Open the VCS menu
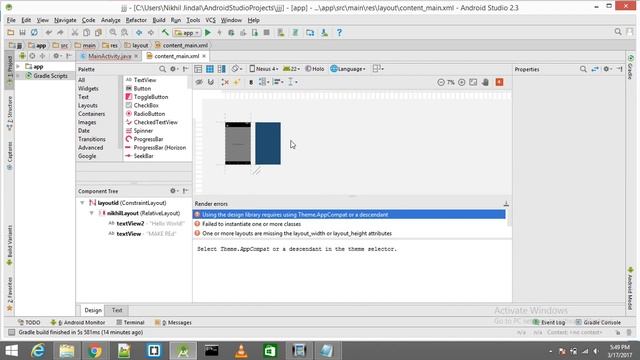The width and height of the screenshot is (640, 360). [x=210, y=20]
